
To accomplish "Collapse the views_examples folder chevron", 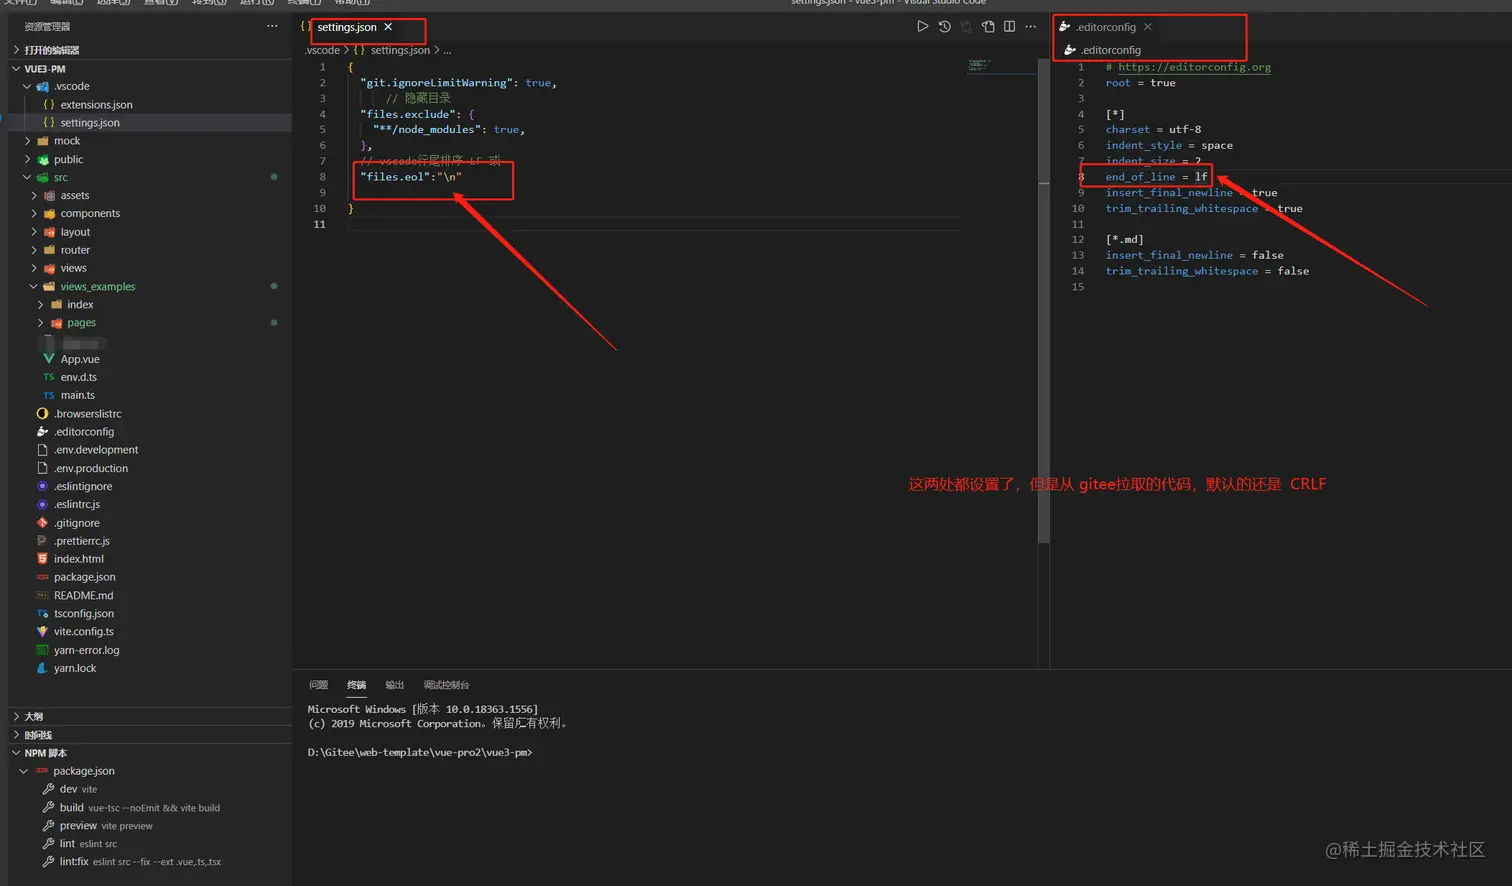I will click(x=34, y=286).
